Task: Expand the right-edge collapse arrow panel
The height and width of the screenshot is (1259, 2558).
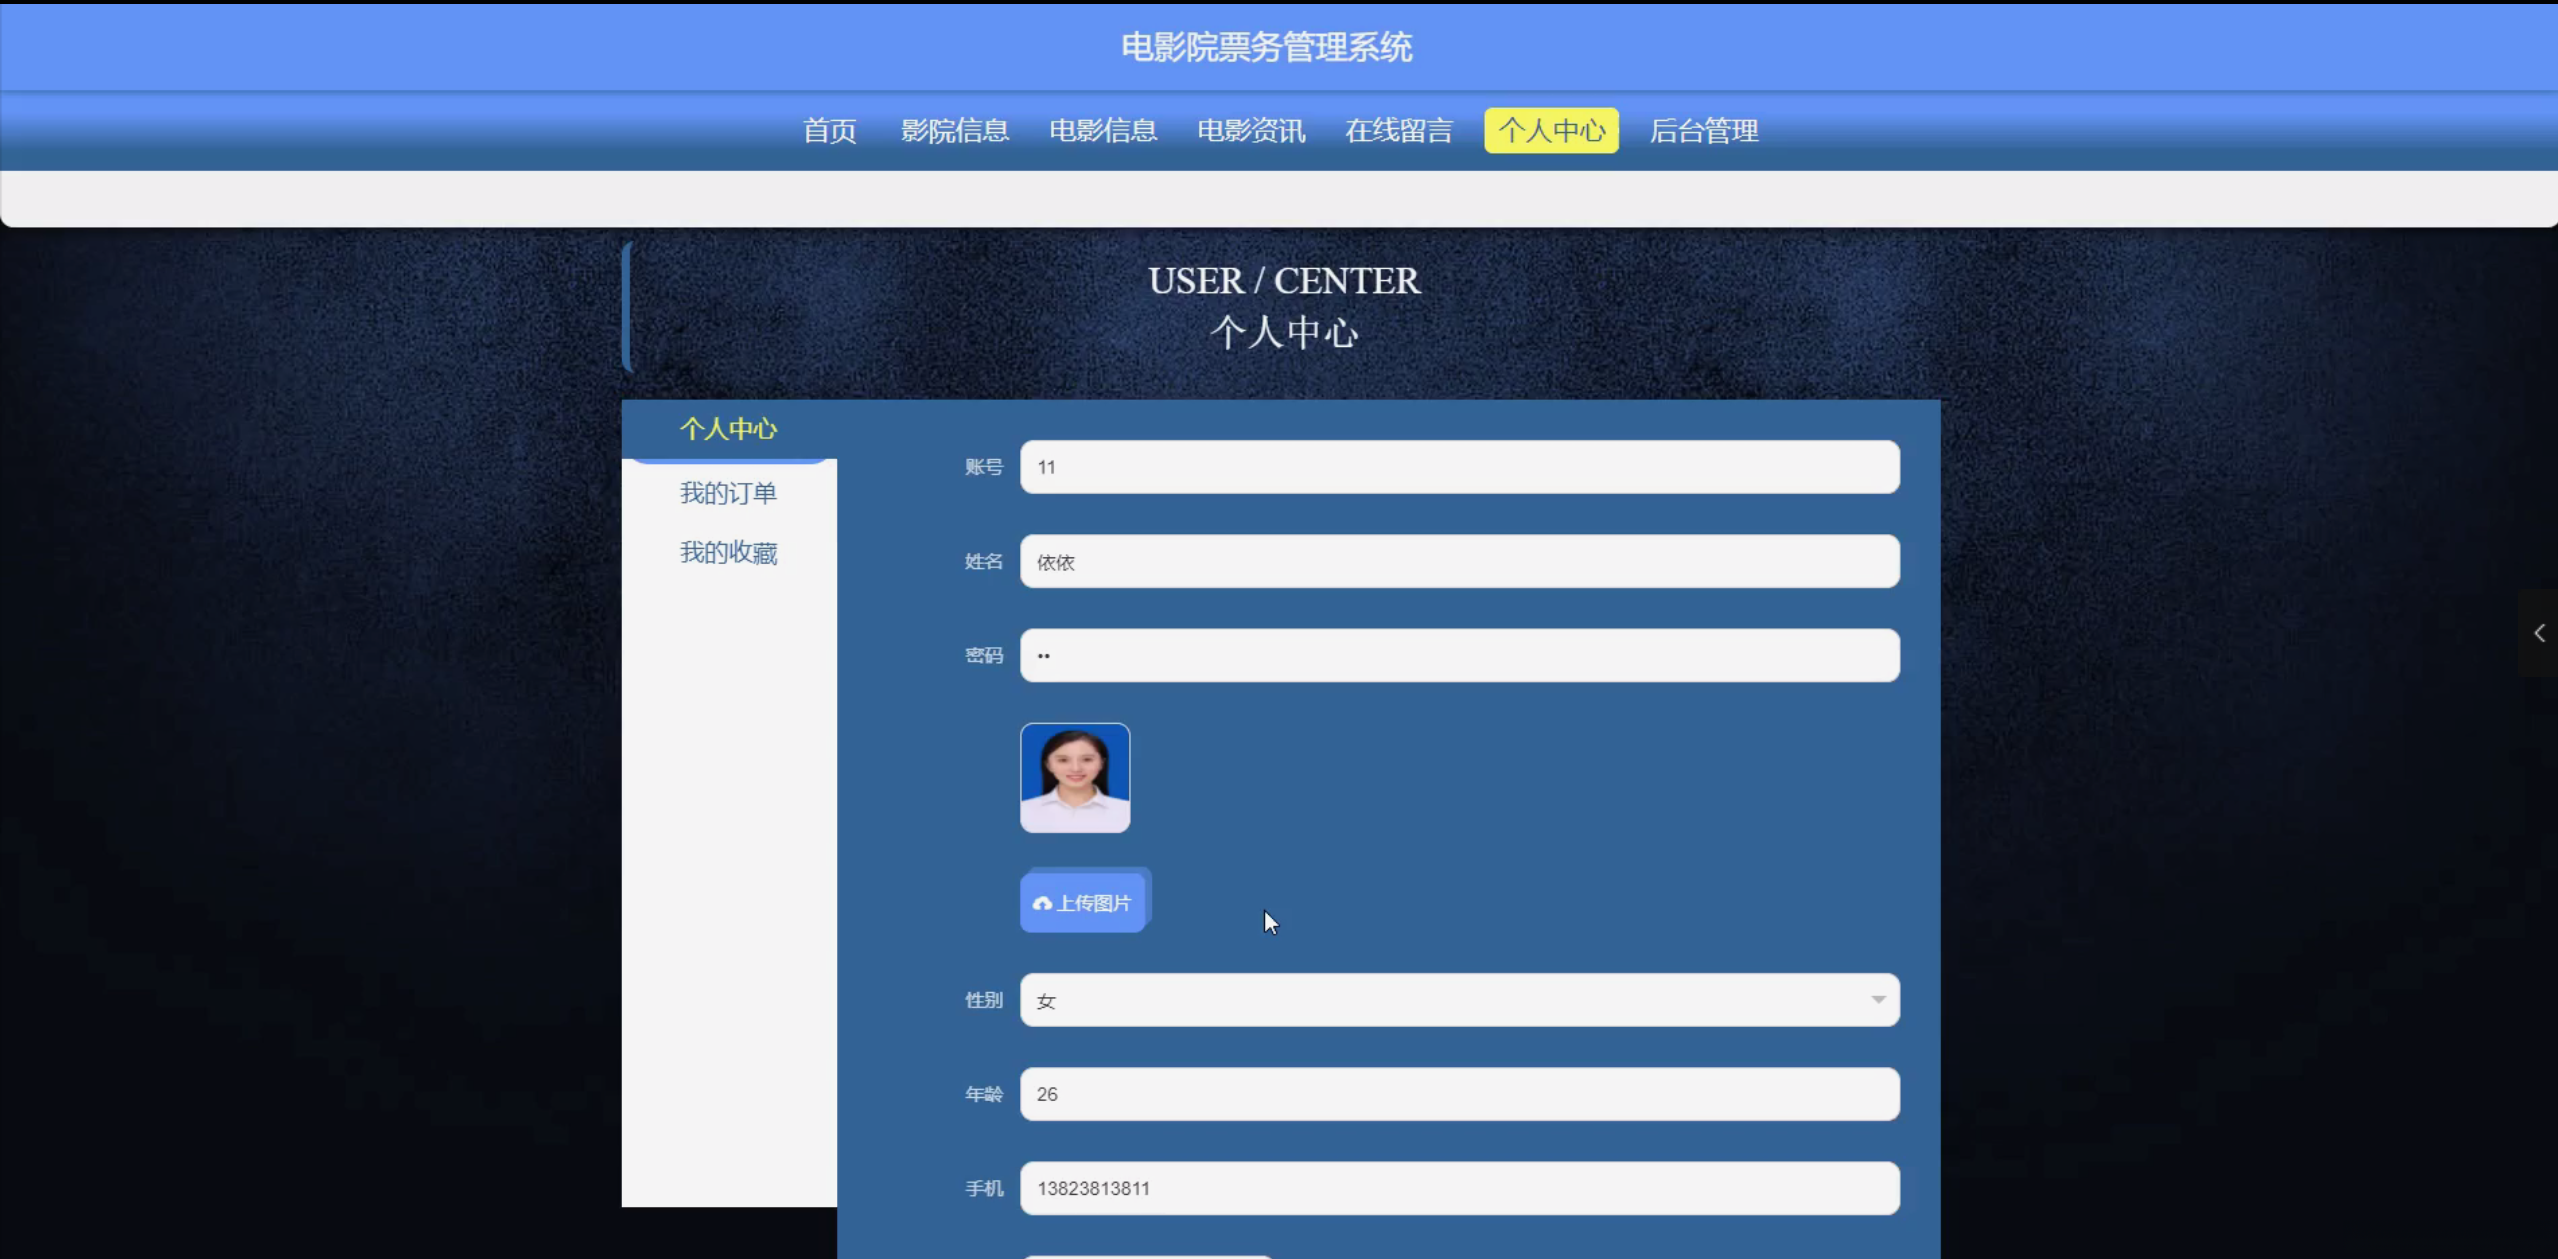Action: click(2539, 633)
